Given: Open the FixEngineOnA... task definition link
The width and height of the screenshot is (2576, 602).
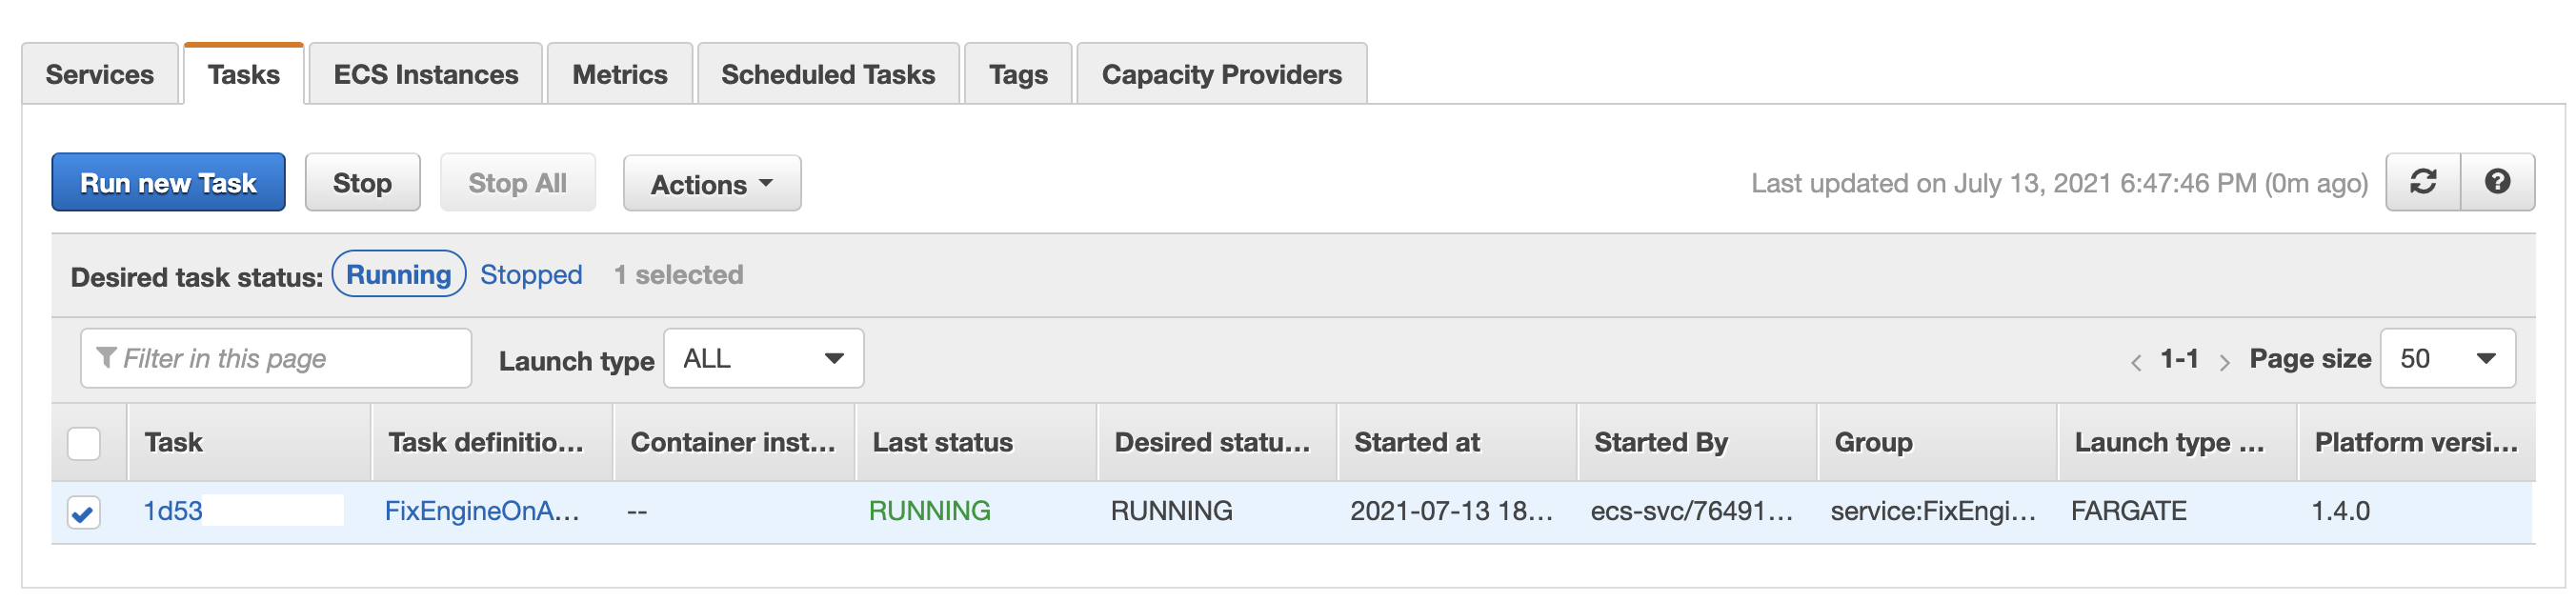Looking at the screenshot, I should point(482,511).
